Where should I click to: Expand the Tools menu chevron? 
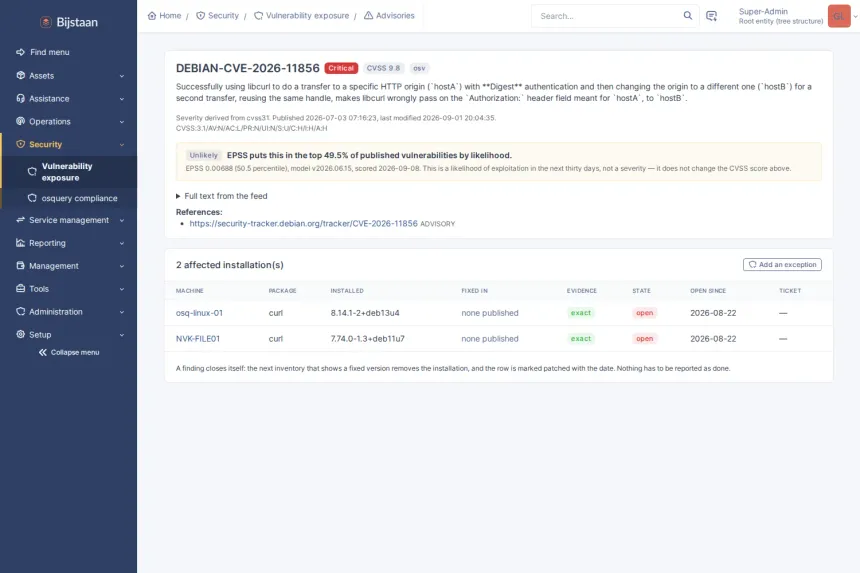122,289
